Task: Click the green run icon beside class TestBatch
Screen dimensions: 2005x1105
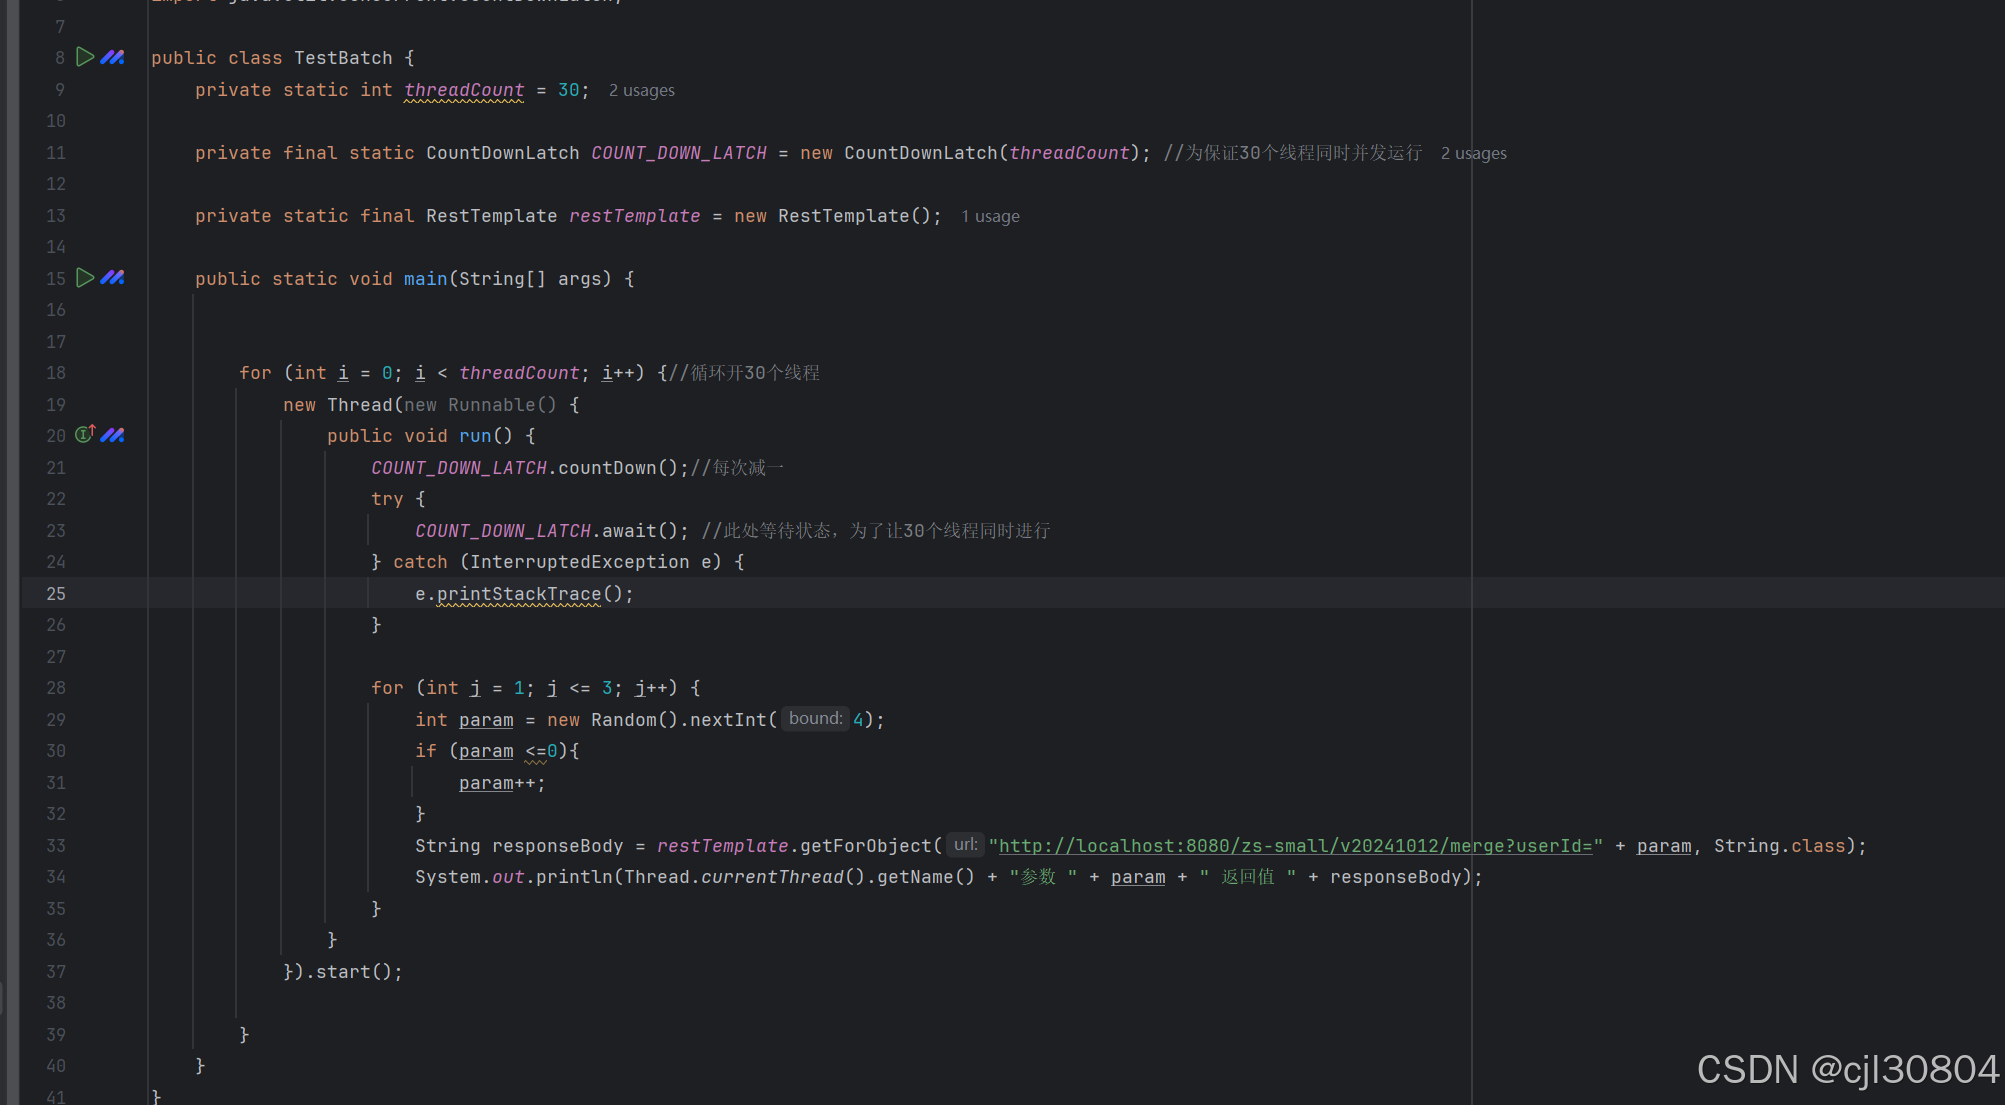Action: pyautogui.click(x=85, y=57)
